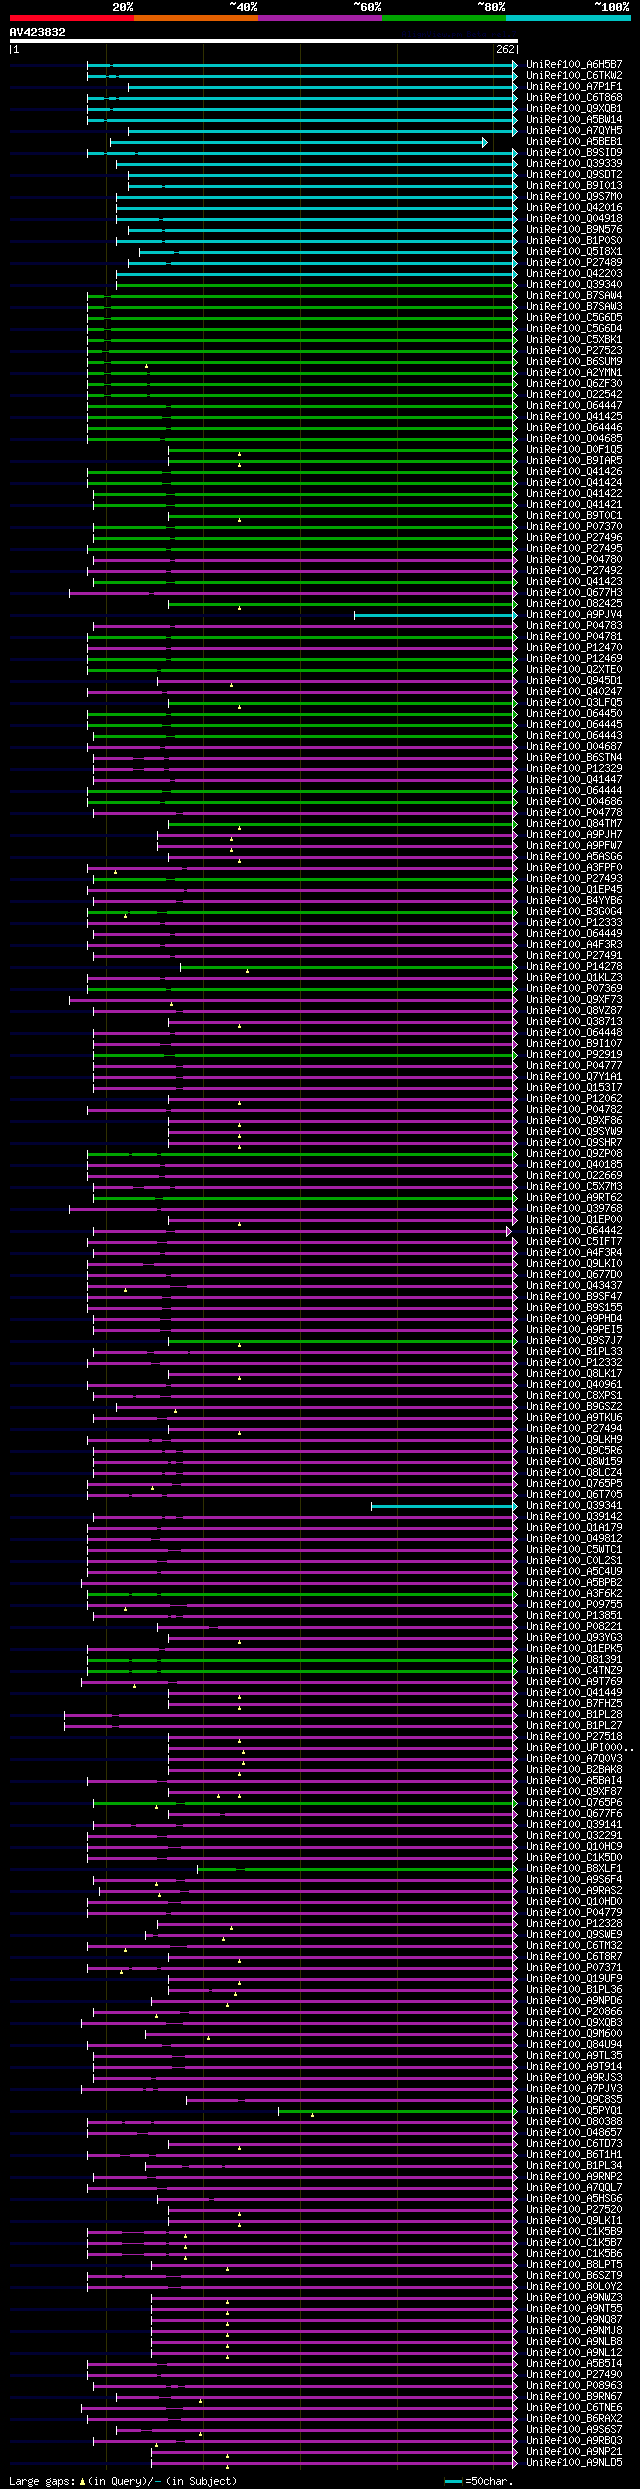The height and width of the screenshot is (2489, 640).
Task: Pick the purple ~60% identity legend segment
Action: [x=319, y=18]
